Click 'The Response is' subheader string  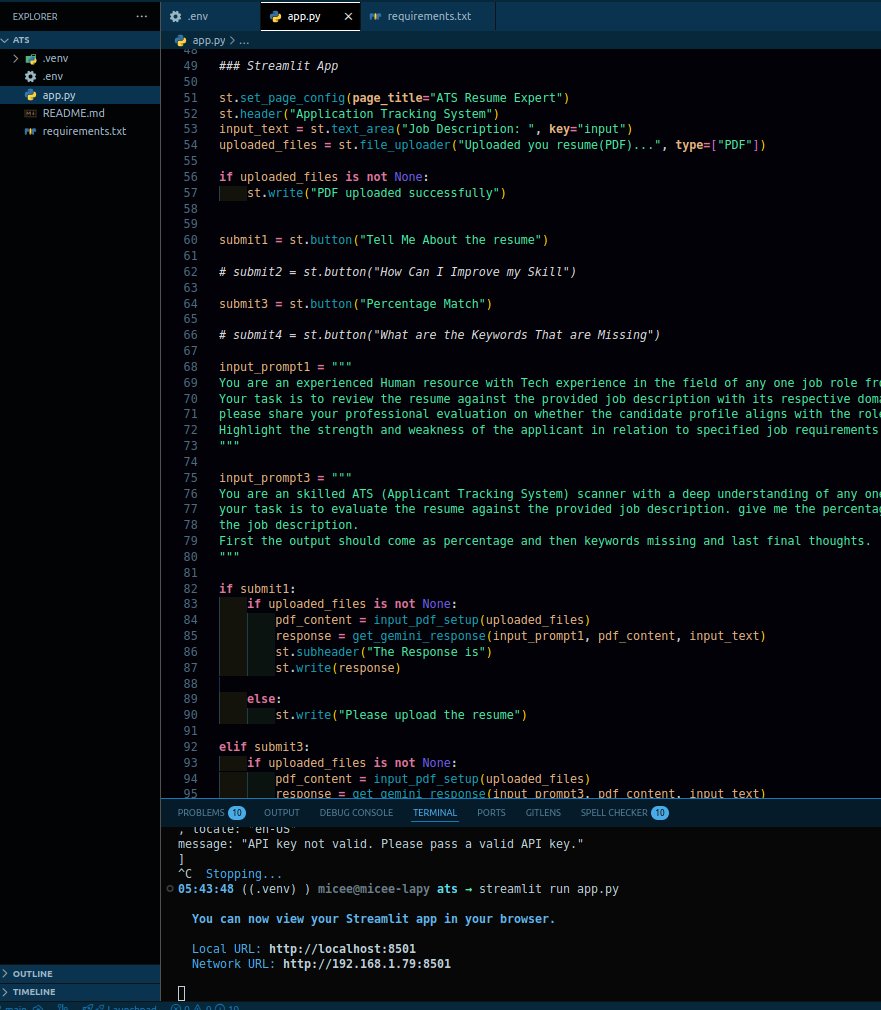coord(426,652)
